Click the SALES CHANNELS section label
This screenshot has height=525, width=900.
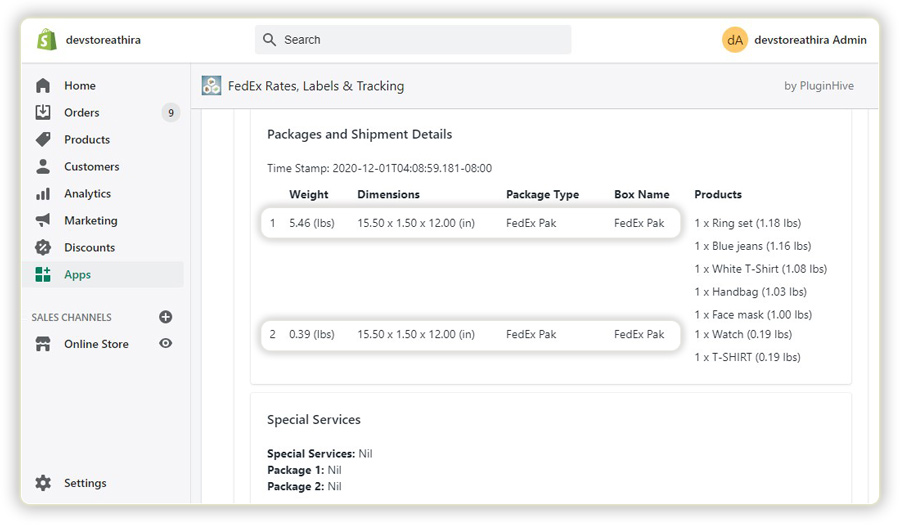(x=72, y=317)
